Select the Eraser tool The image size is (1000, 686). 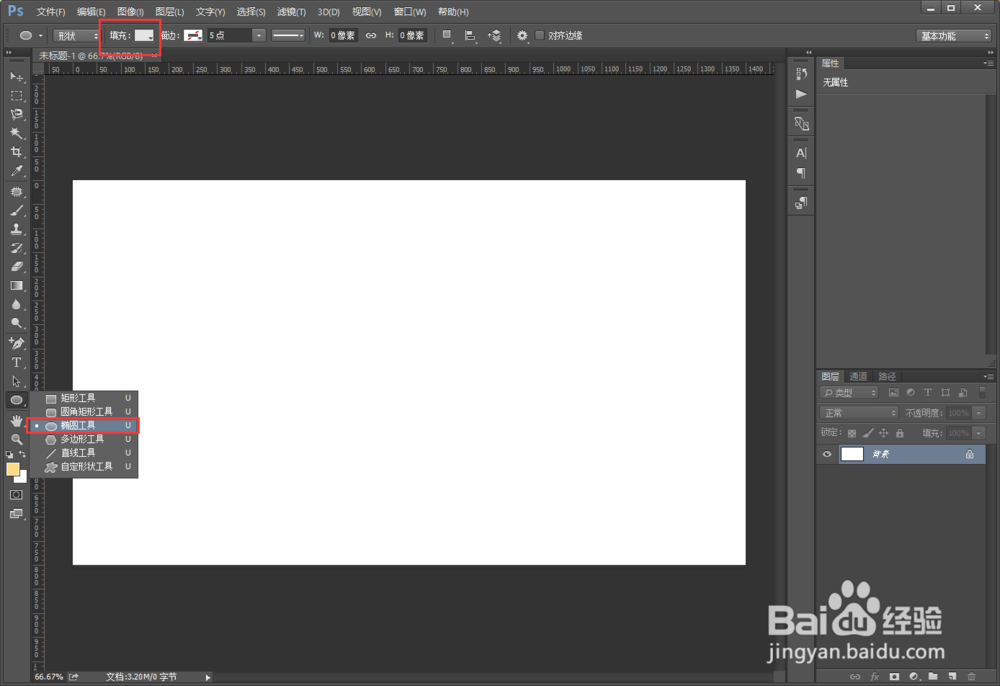click(x=16, y=266)
